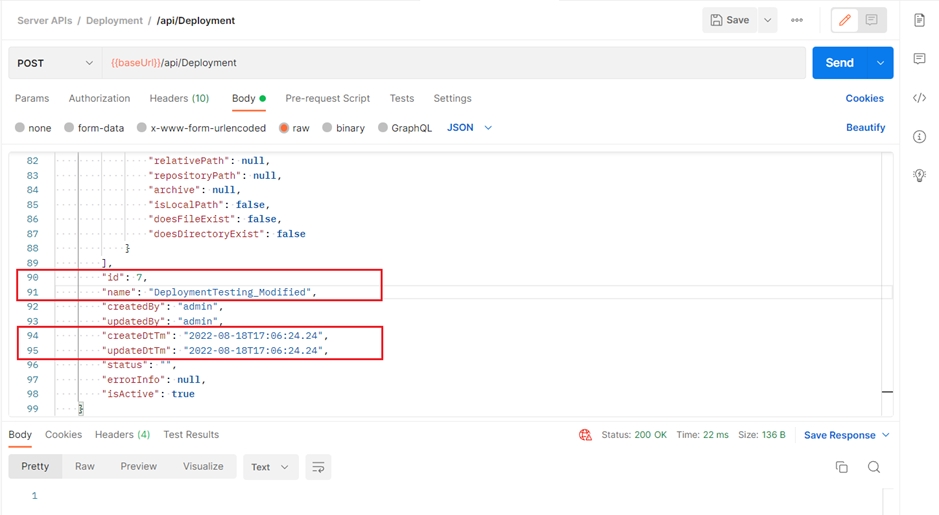Click the documentation icon in right sidebar
Viewport: 939px width, 515px height.
(919, 20)
